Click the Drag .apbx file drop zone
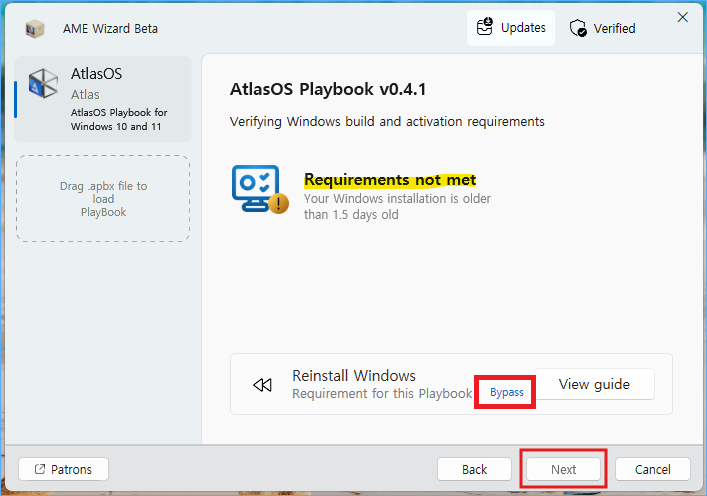Viewport: 707px width, 496px height. 103,199
